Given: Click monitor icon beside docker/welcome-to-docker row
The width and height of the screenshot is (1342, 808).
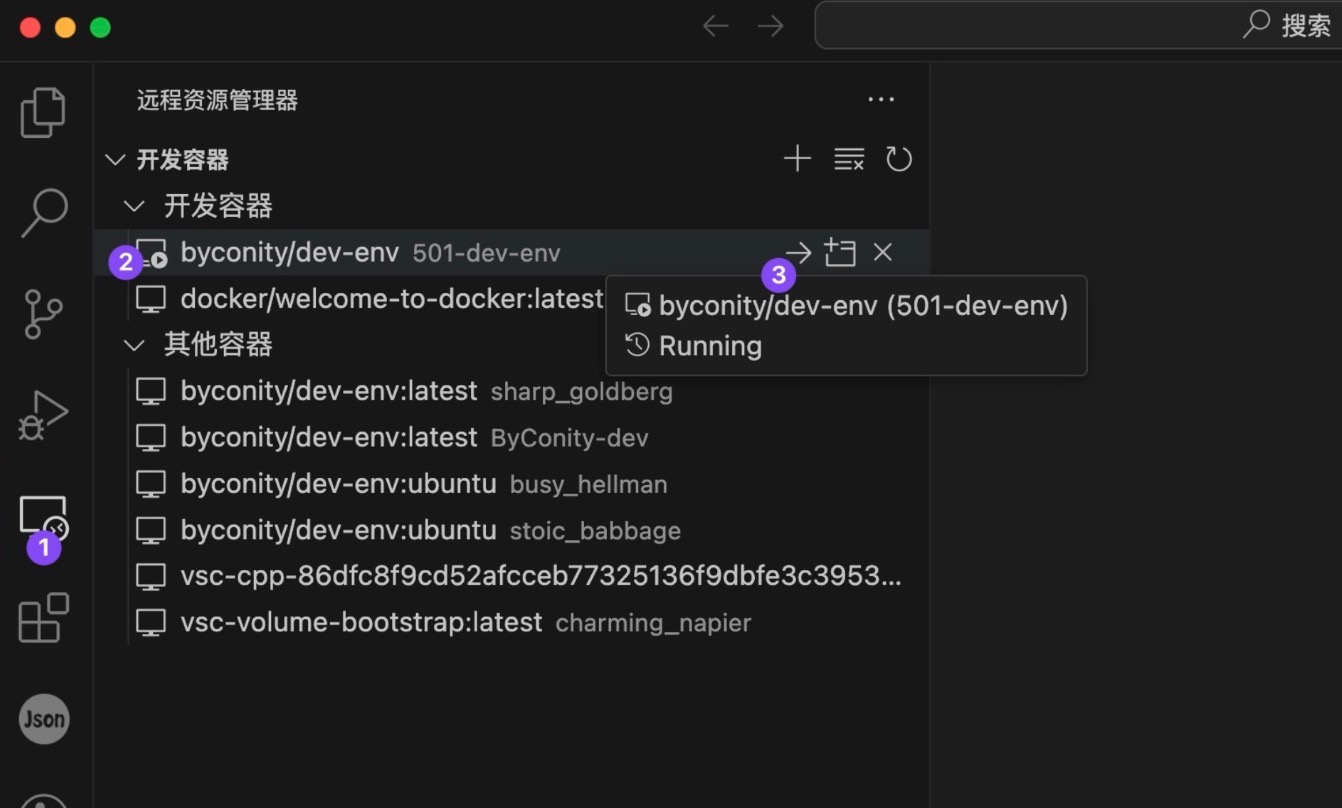Looking at the screenshot, I should [150, 300].
